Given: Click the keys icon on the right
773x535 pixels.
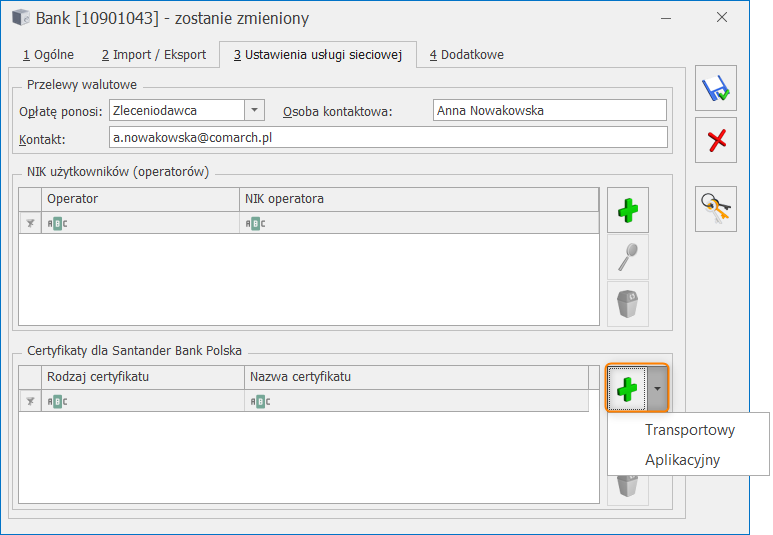Looking at the screenshot, I should coord(716,209).
